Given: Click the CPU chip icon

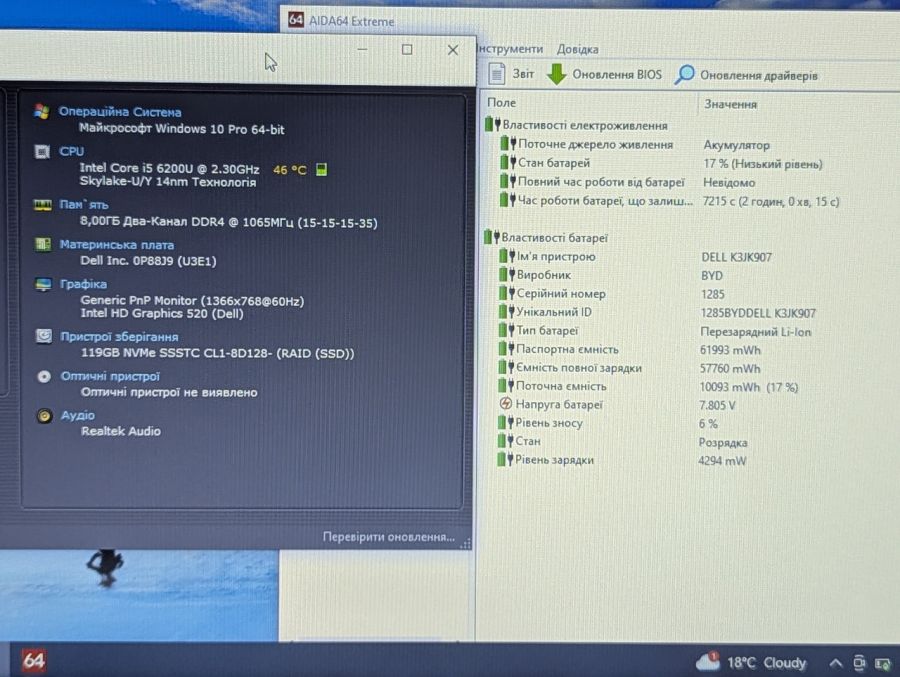Looking at the screenshot, I should pyautogui.click(x=42, y=152).
